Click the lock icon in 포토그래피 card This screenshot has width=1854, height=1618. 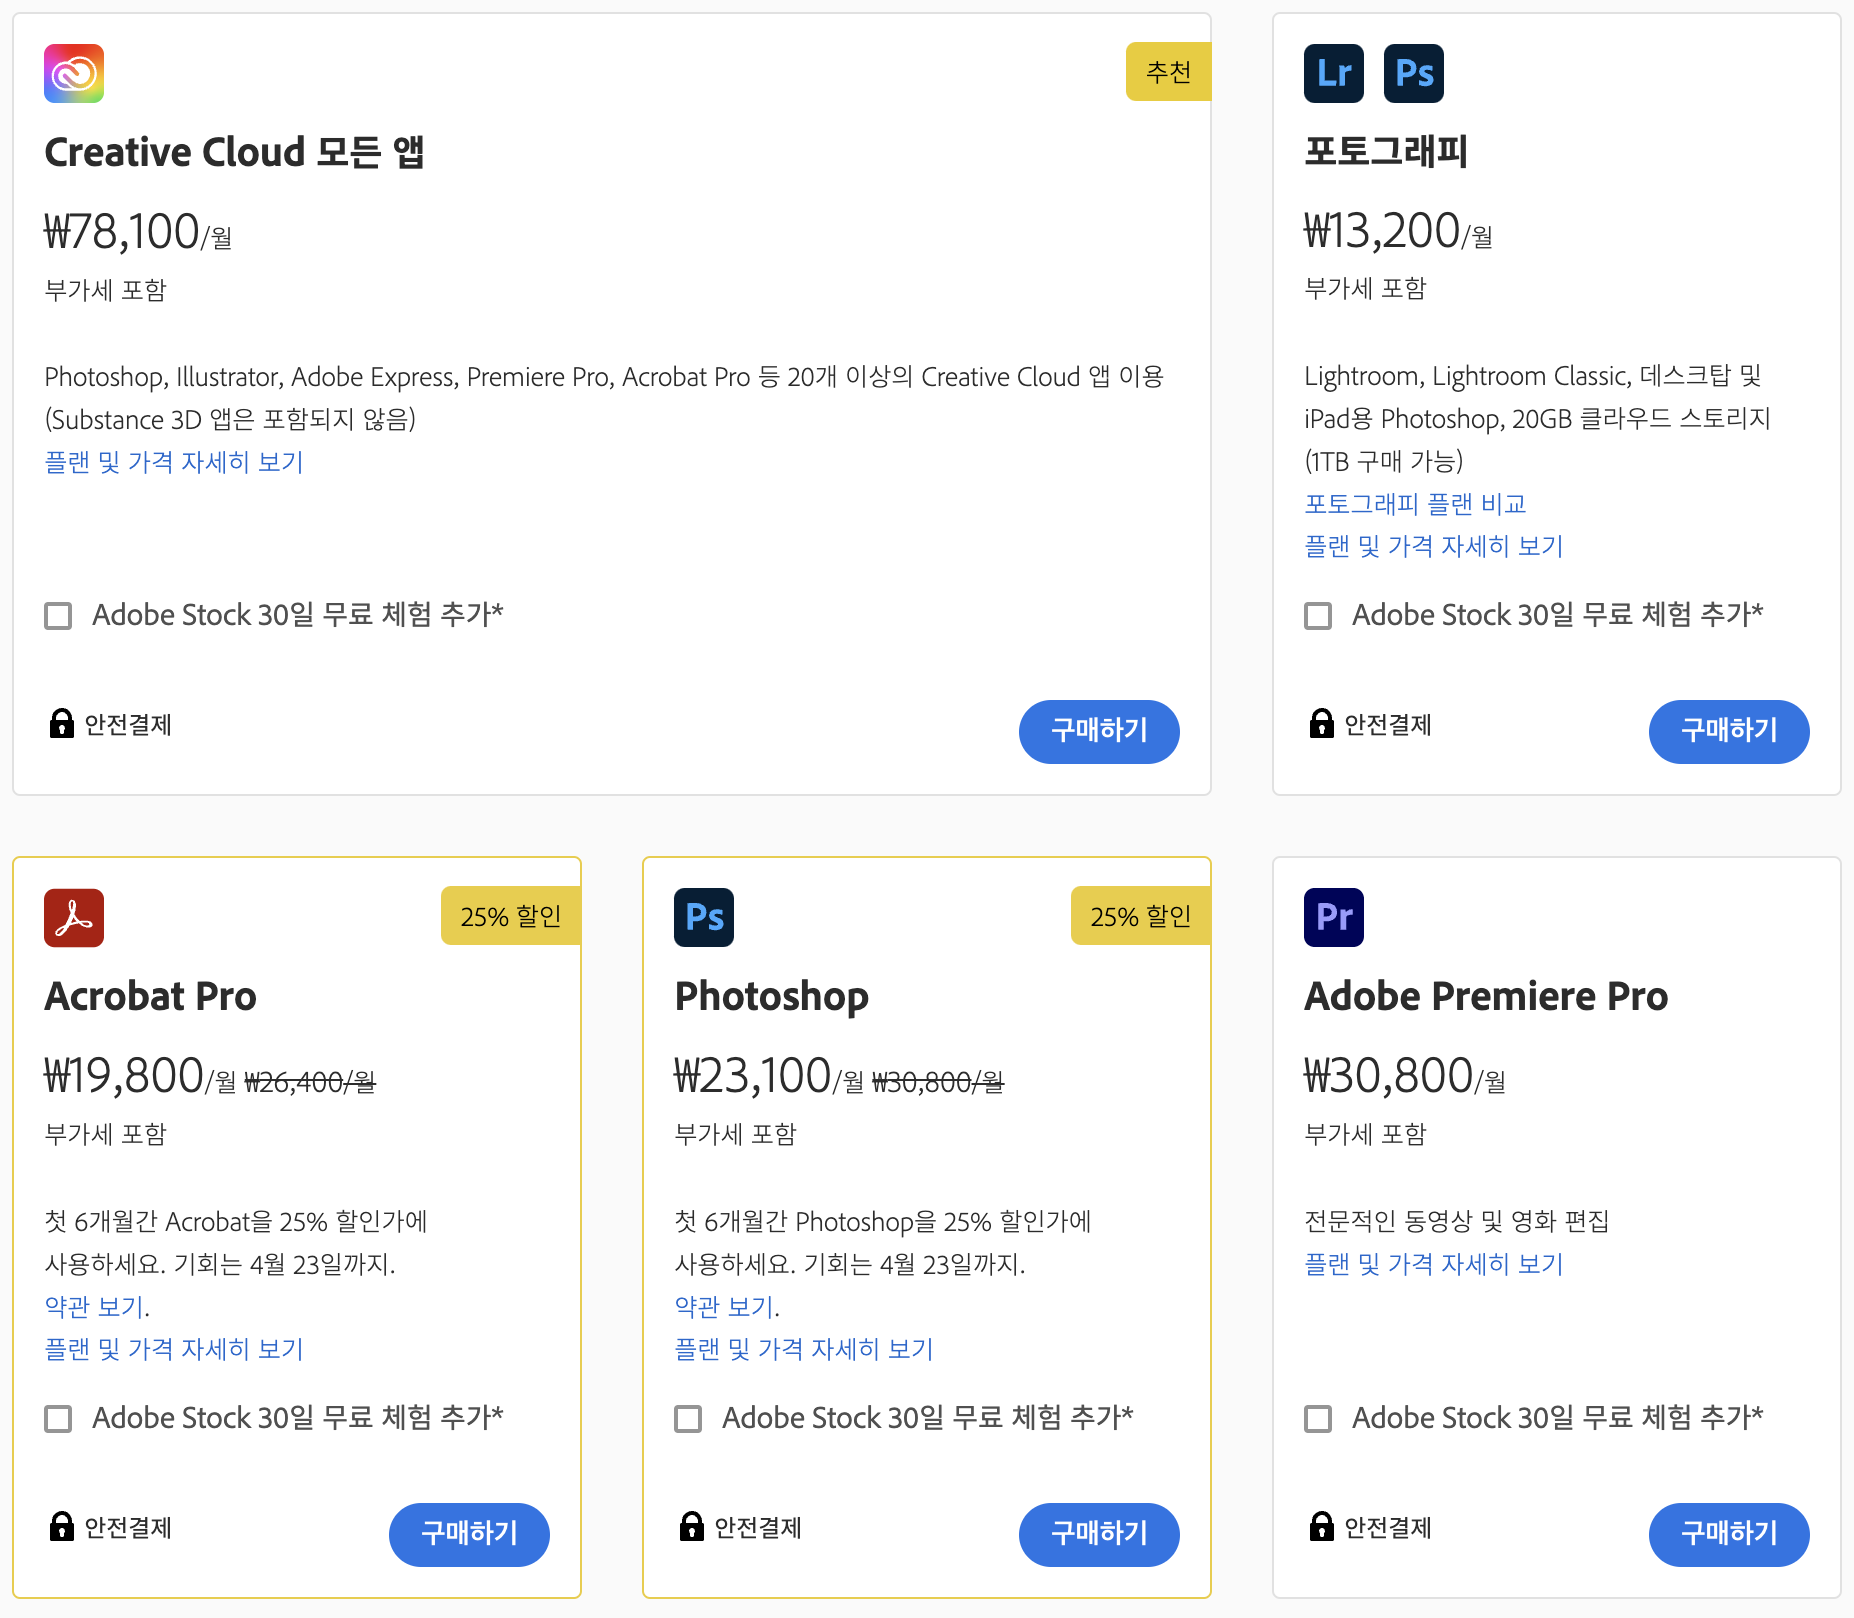tap(1322, 723)
